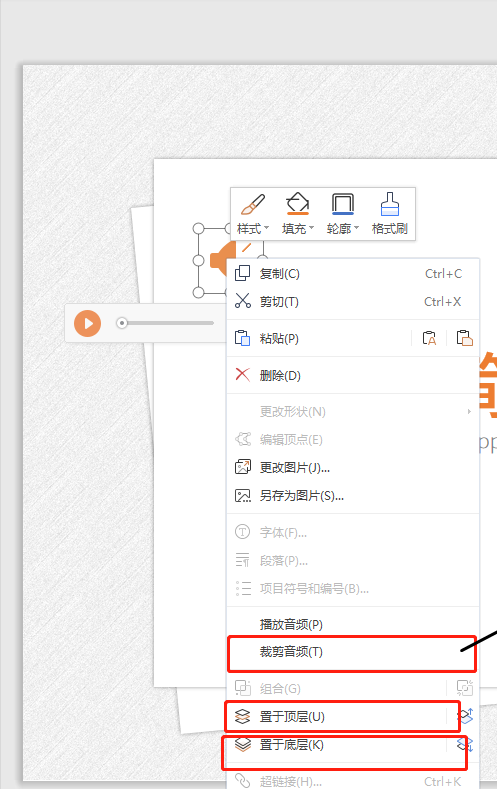The width and height of the screenshot is (497, 789).
Task: Select 裁剪音频(T) to trim audio
Action: pos(352,652)
